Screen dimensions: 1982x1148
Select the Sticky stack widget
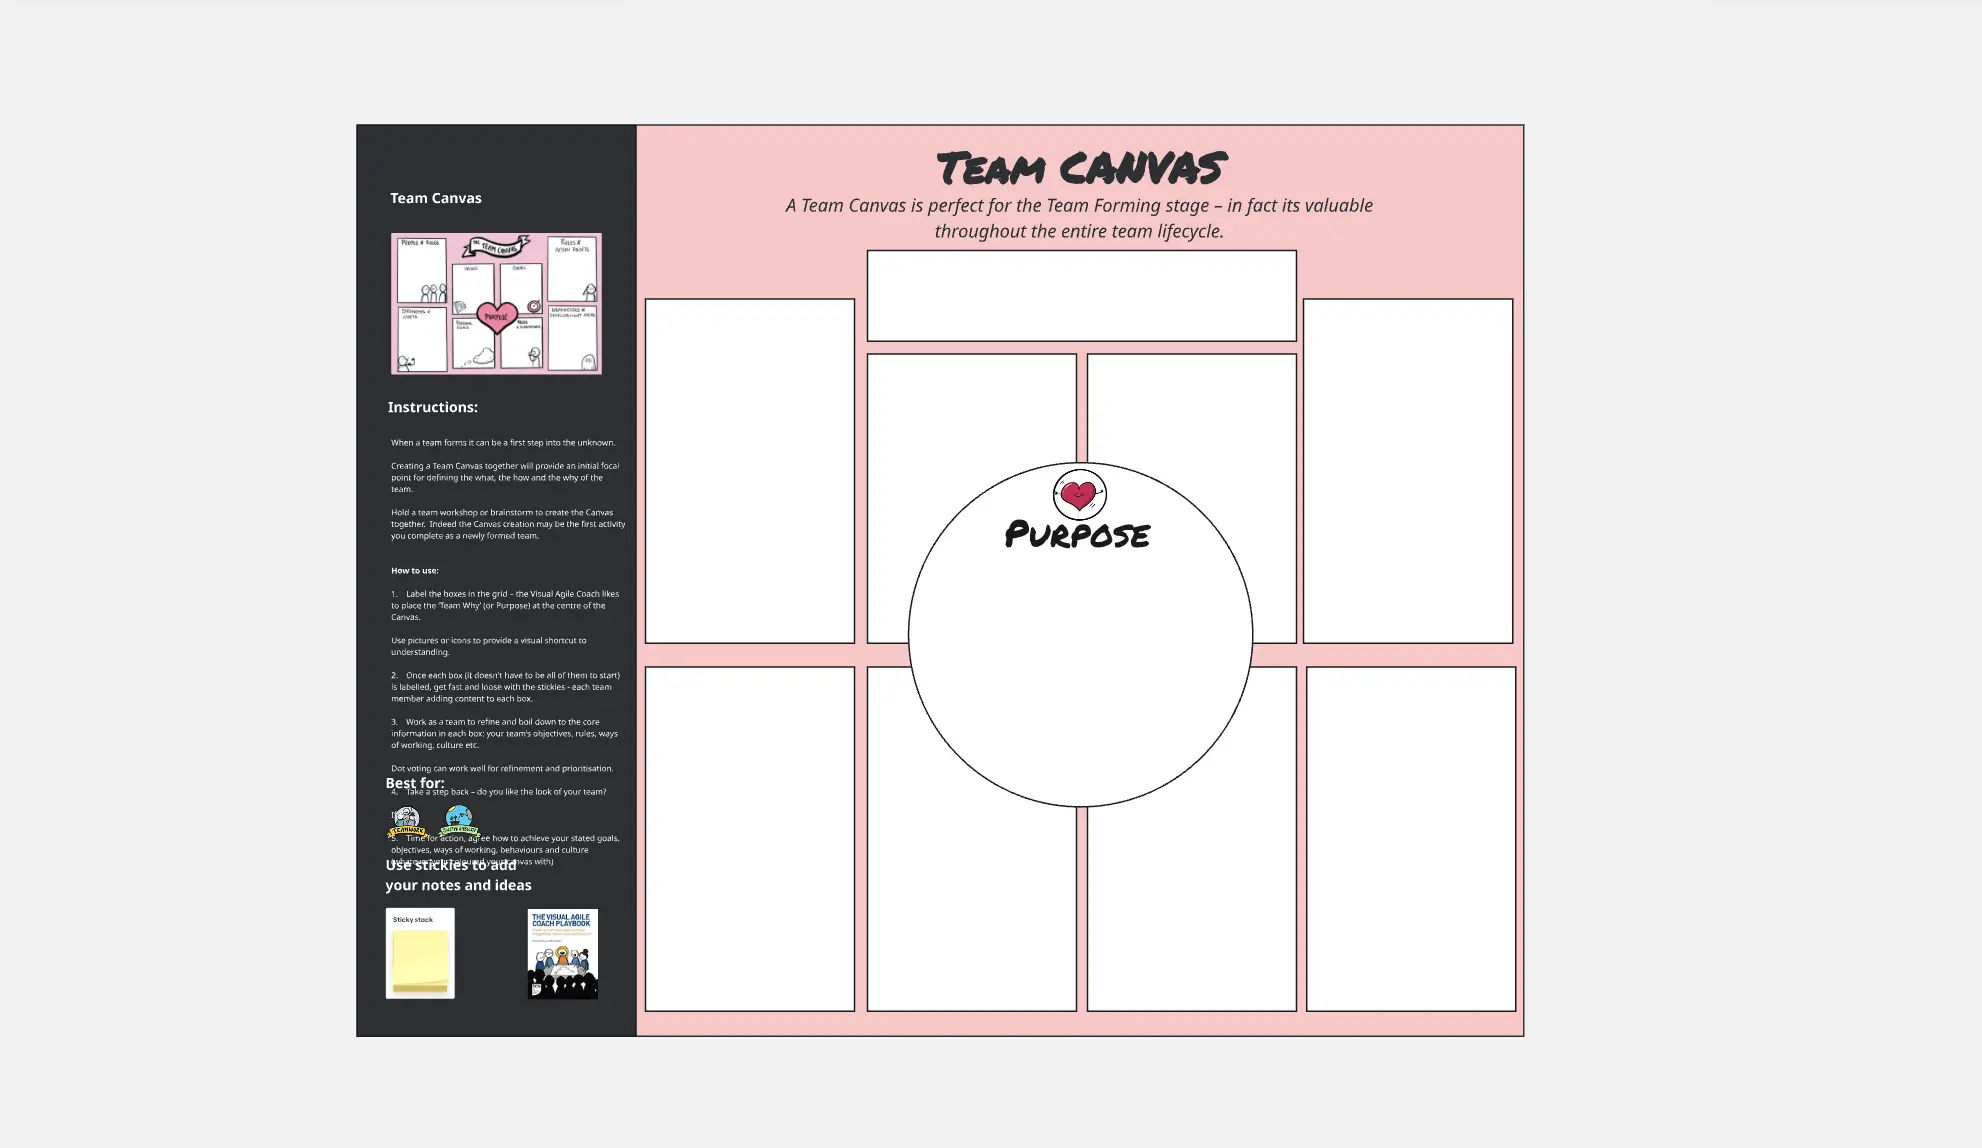(420, 953)
